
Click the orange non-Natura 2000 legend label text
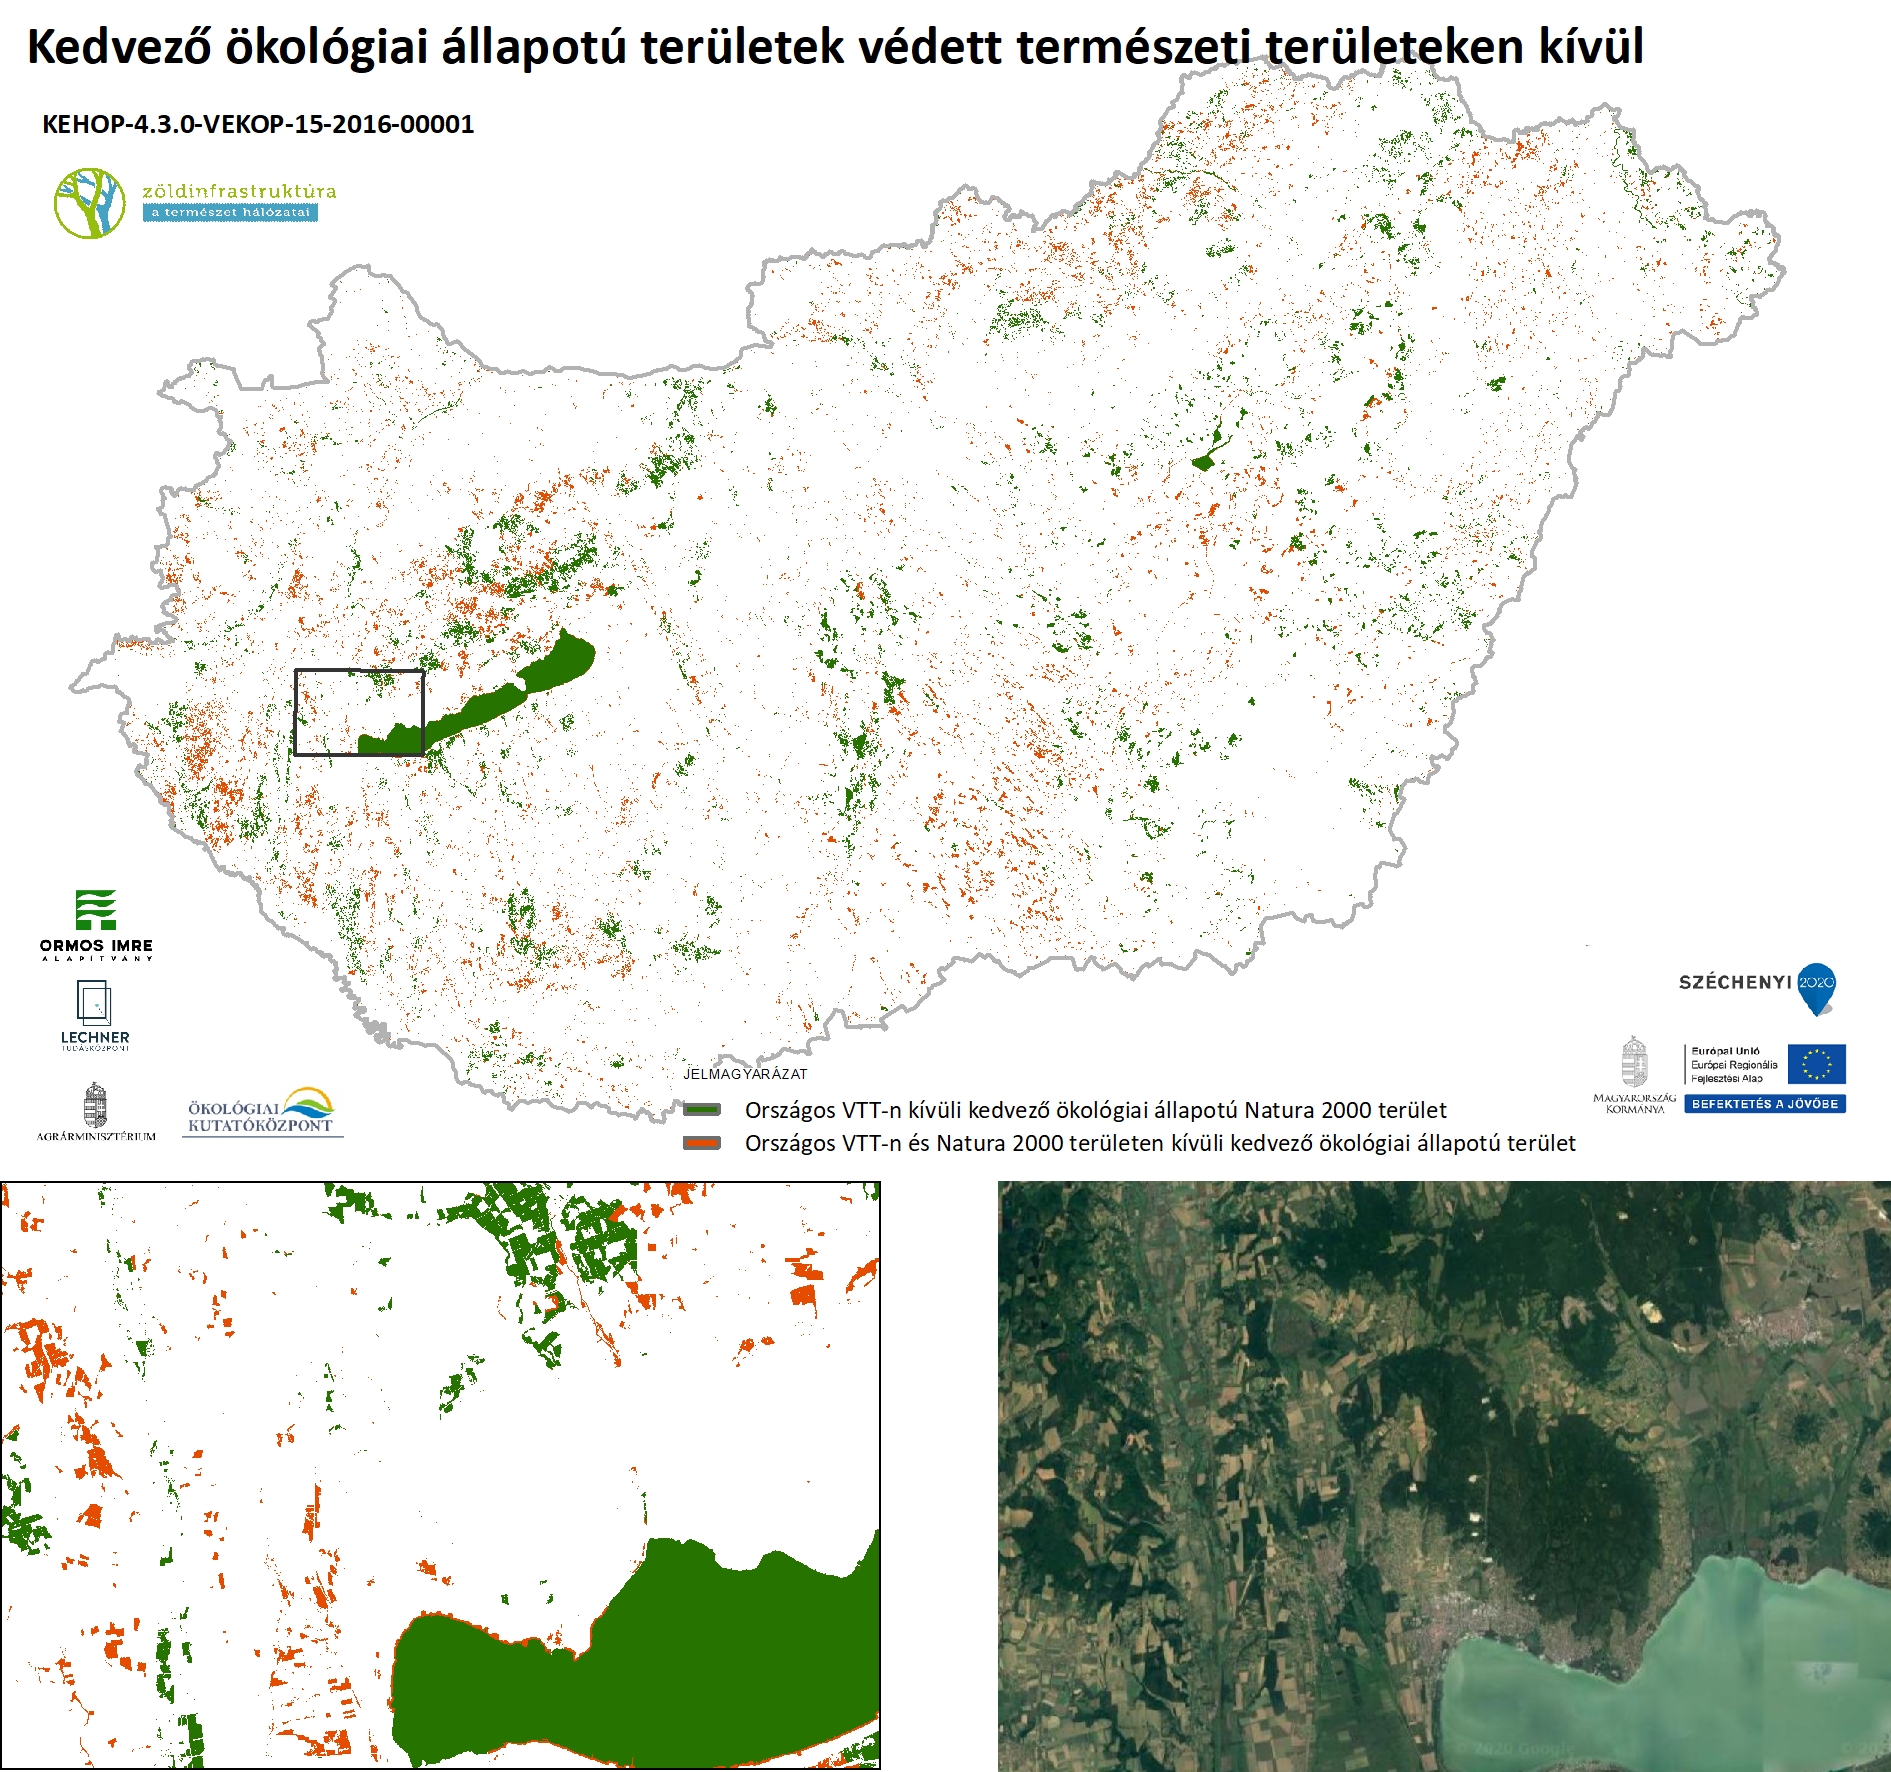pos(1160,1143)
